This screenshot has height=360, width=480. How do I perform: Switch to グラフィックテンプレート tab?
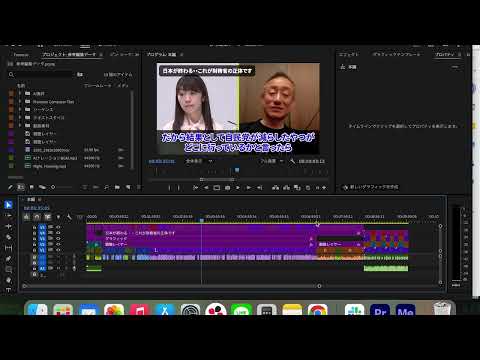coord(396,54)
